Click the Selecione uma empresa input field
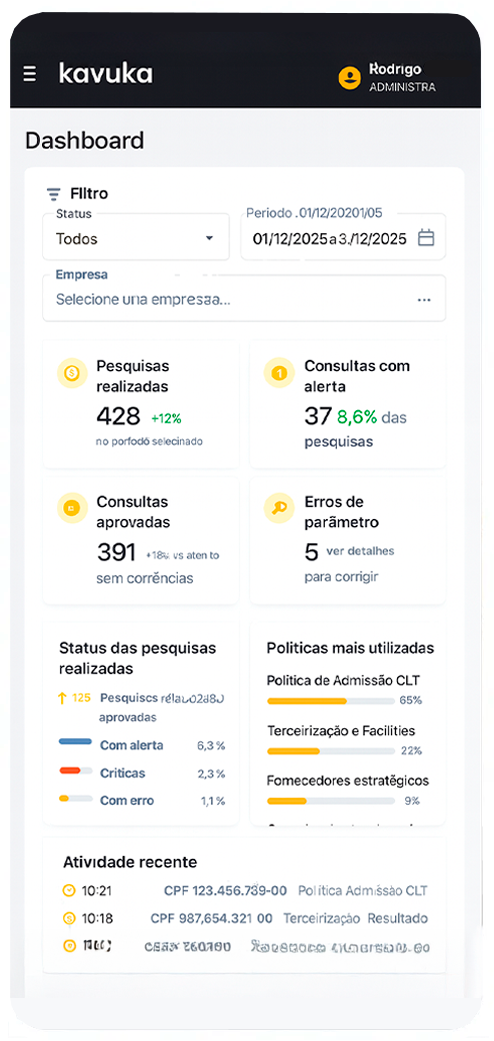This screenshot has width=494, height=1041. point(244,299)
